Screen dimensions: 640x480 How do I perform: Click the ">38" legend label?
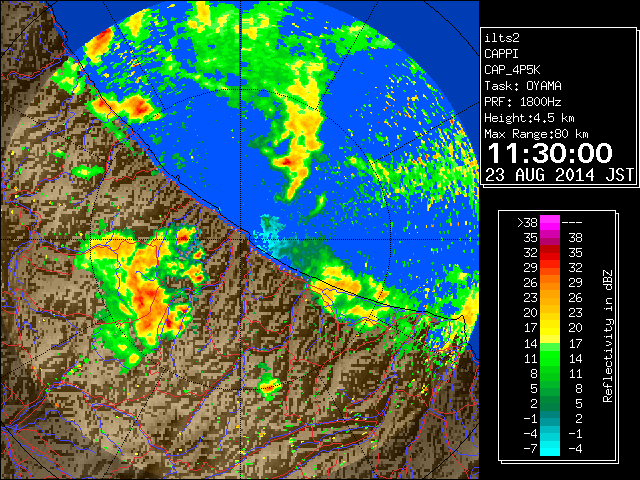527,222
